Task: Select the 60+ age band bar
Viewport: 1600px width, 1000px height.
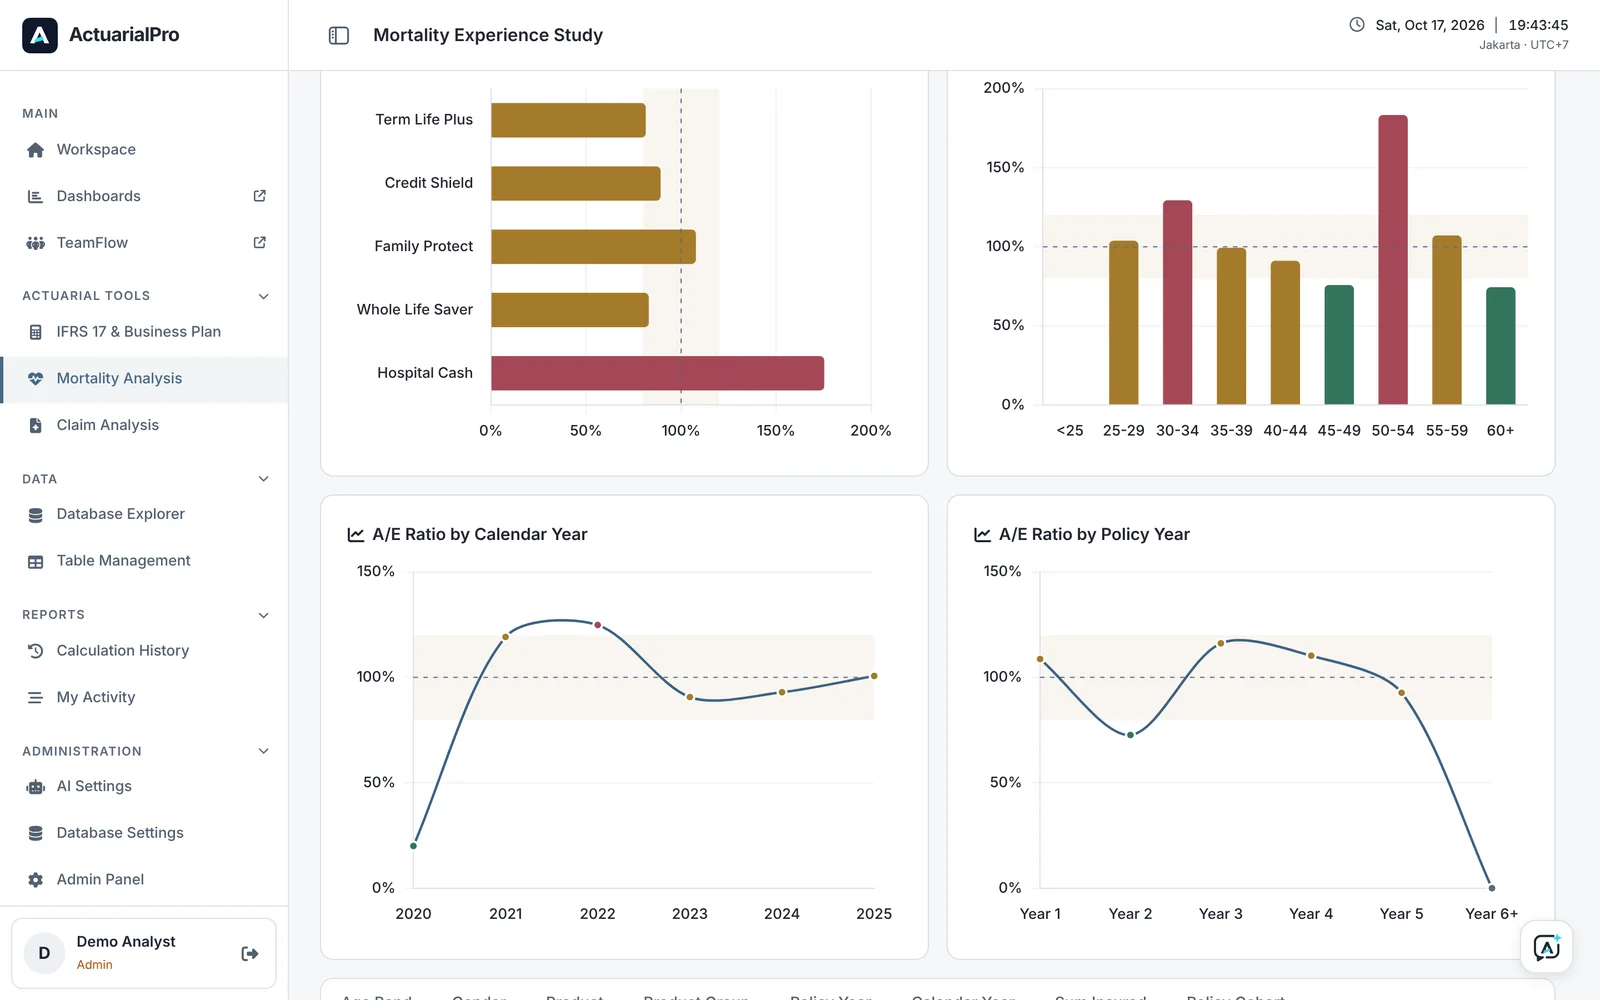Action: (1501, 346)
